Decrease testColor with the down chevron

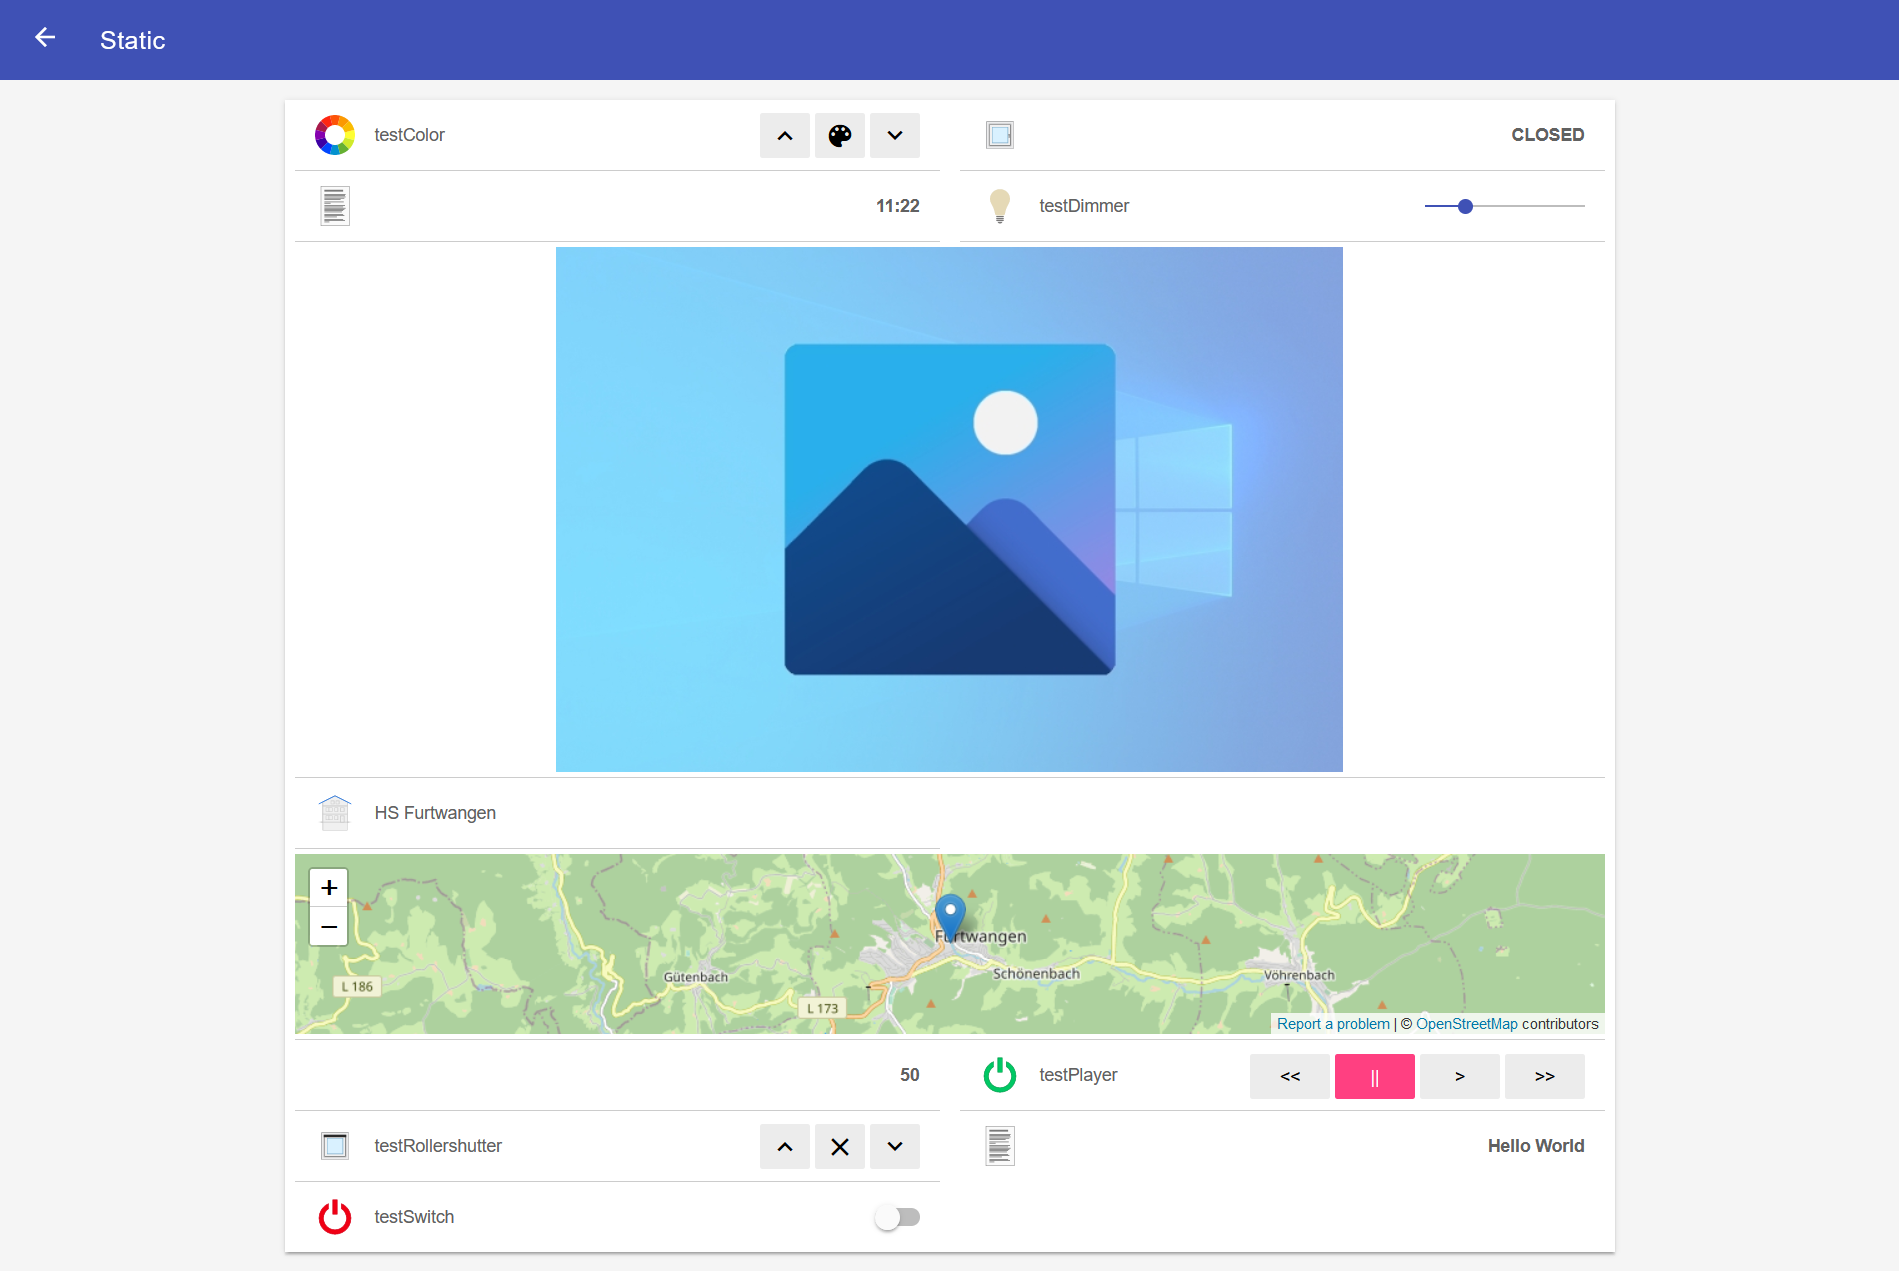895,135
